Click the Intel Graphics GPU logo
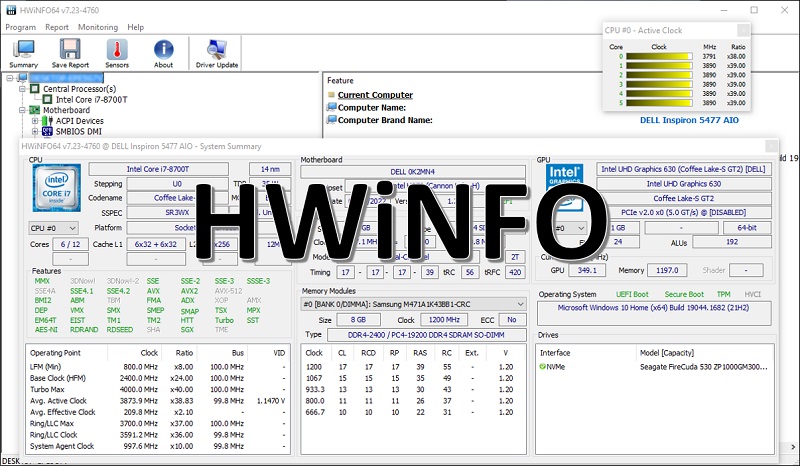Viewport: 800px width, 466px height. 564,187
